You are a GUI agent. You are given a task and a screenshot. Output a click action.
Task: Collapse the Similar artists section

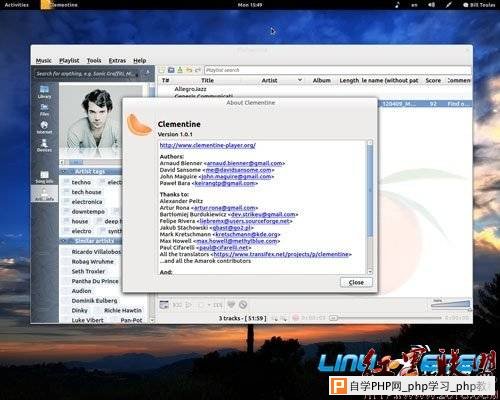64,241
